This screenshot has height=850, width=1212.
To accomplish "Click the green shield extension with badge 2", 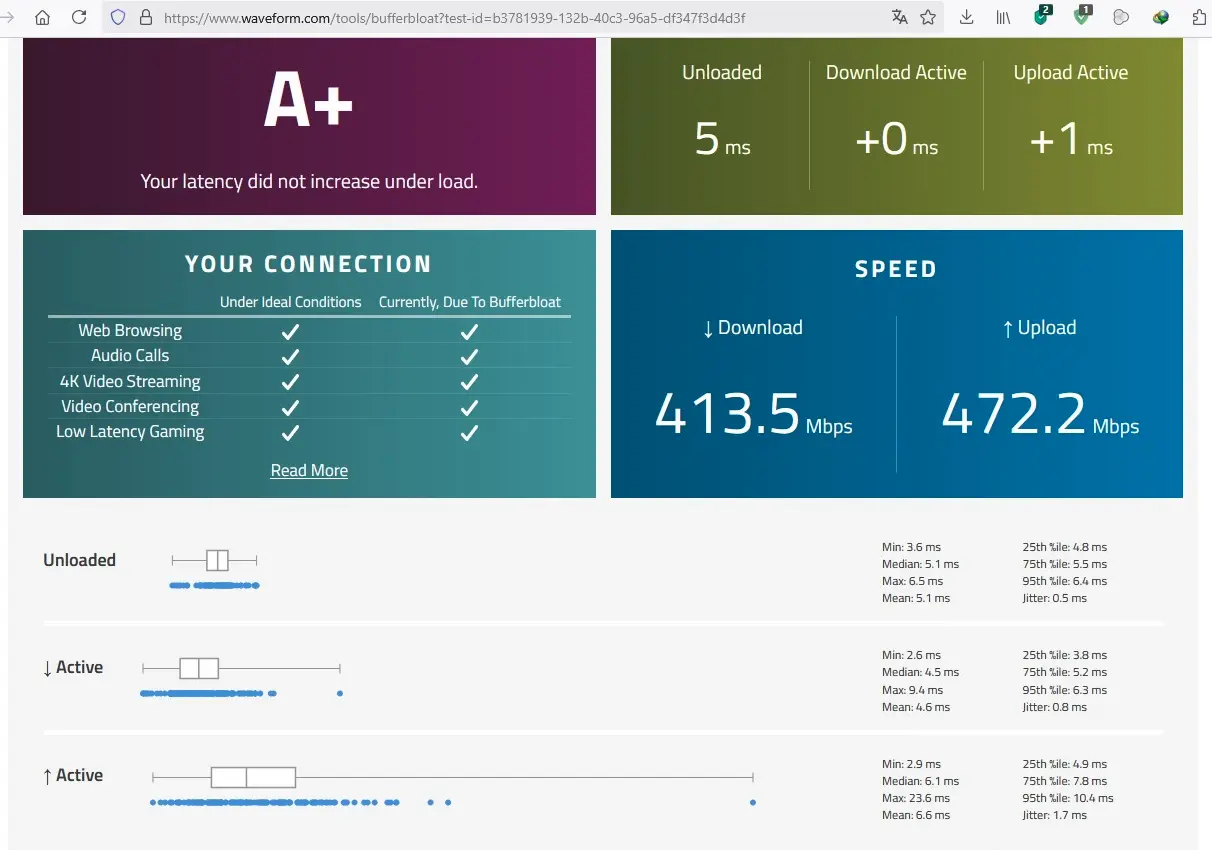I will pos(1042,16).
